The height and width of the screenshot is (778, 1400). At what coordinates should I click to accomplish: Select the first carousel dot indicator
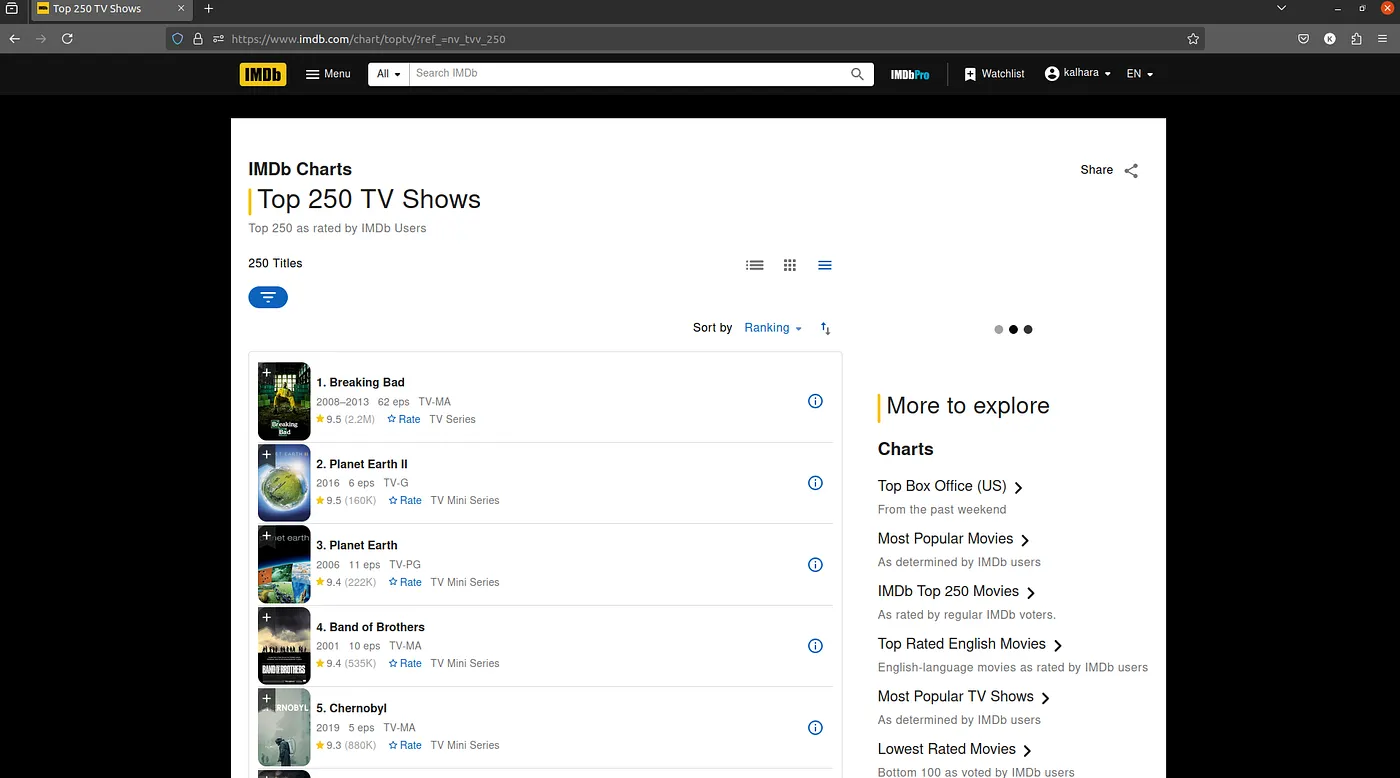click(x=998, y=329)
